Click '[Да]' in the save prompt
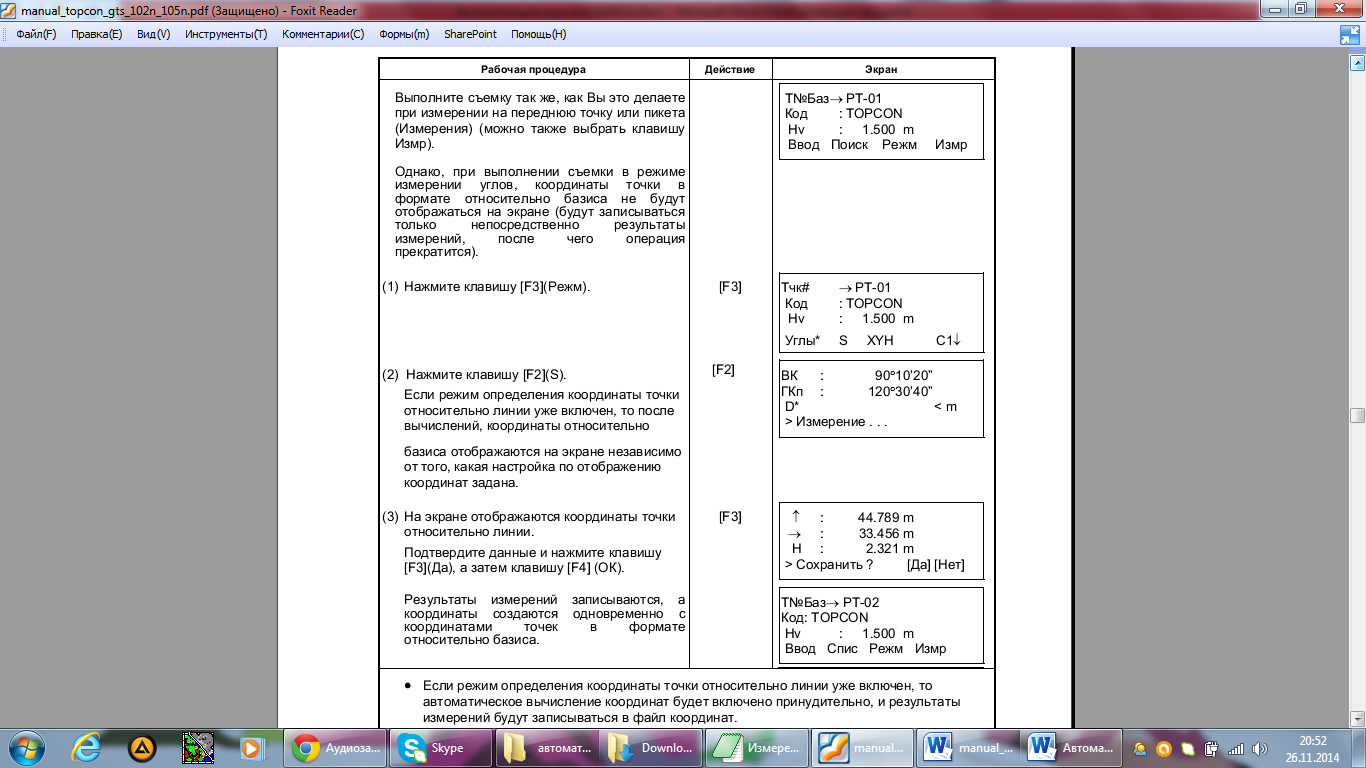Image resolution: width=1366 pixels, height=768 pixels. click(x=919, y=565)
